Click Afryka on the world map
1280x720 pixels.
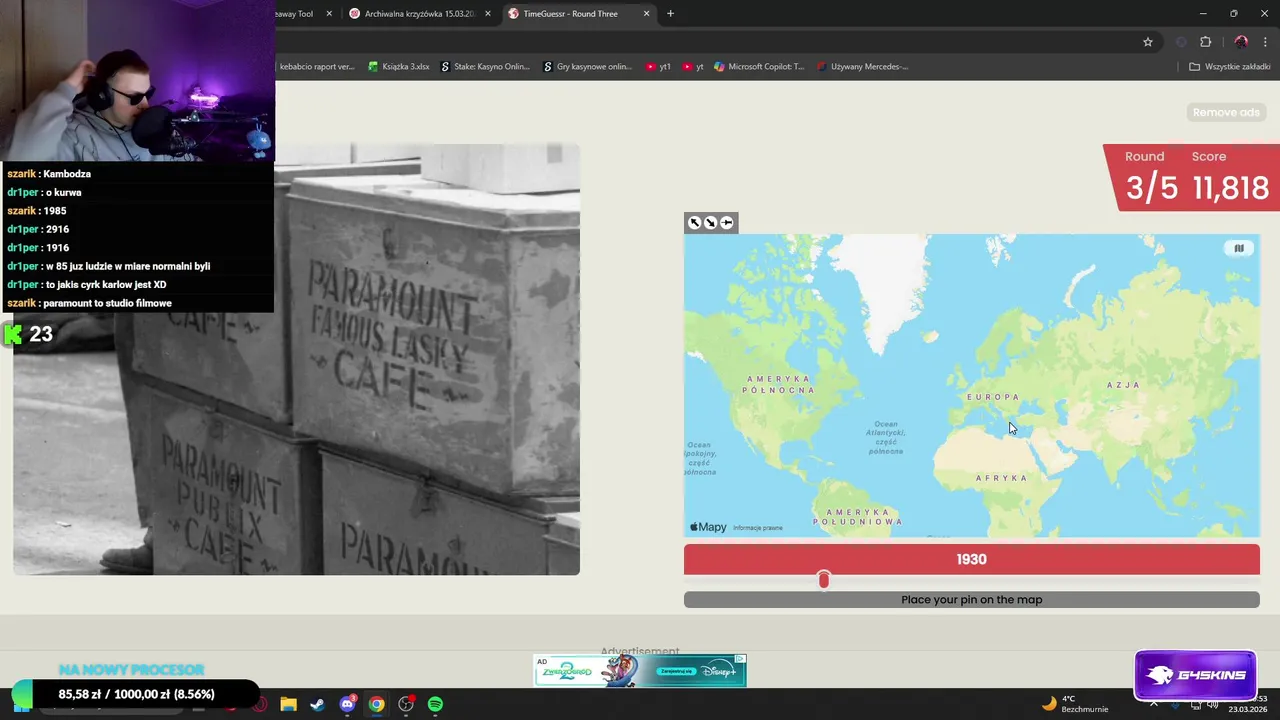click(1001, 478)
